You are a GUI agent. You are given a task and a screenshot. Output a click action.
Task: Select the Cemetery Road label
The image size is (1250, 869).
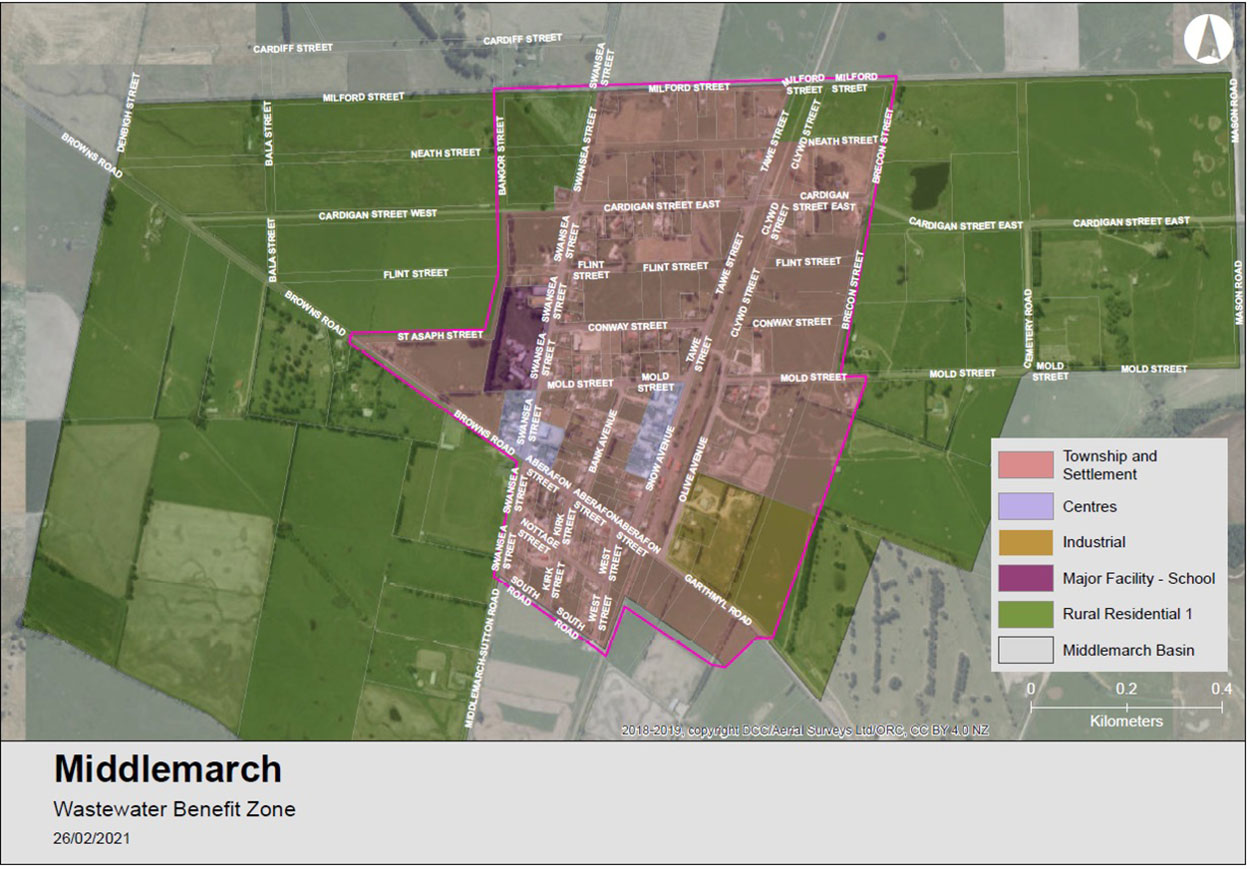click(x=1027, y=328)
